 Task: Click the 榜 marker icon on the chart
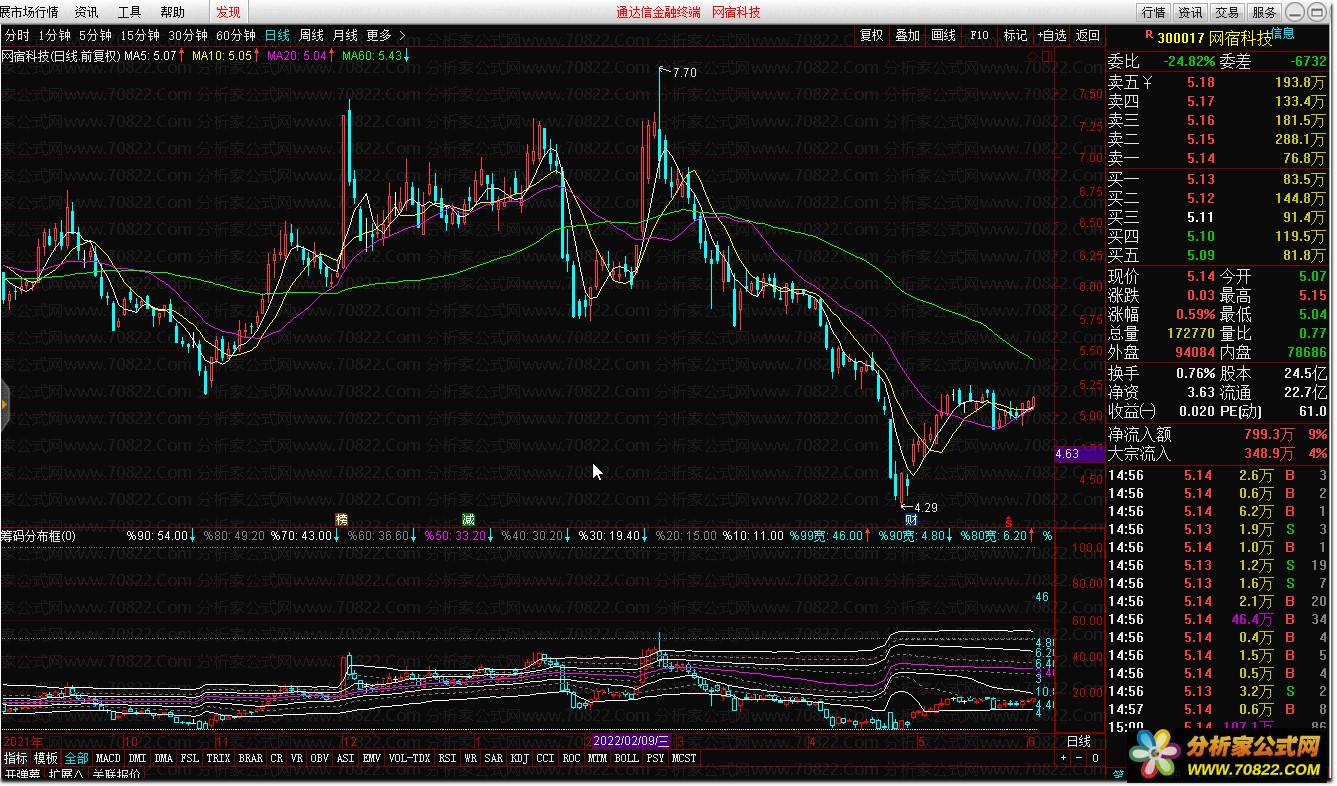[342, 519]
